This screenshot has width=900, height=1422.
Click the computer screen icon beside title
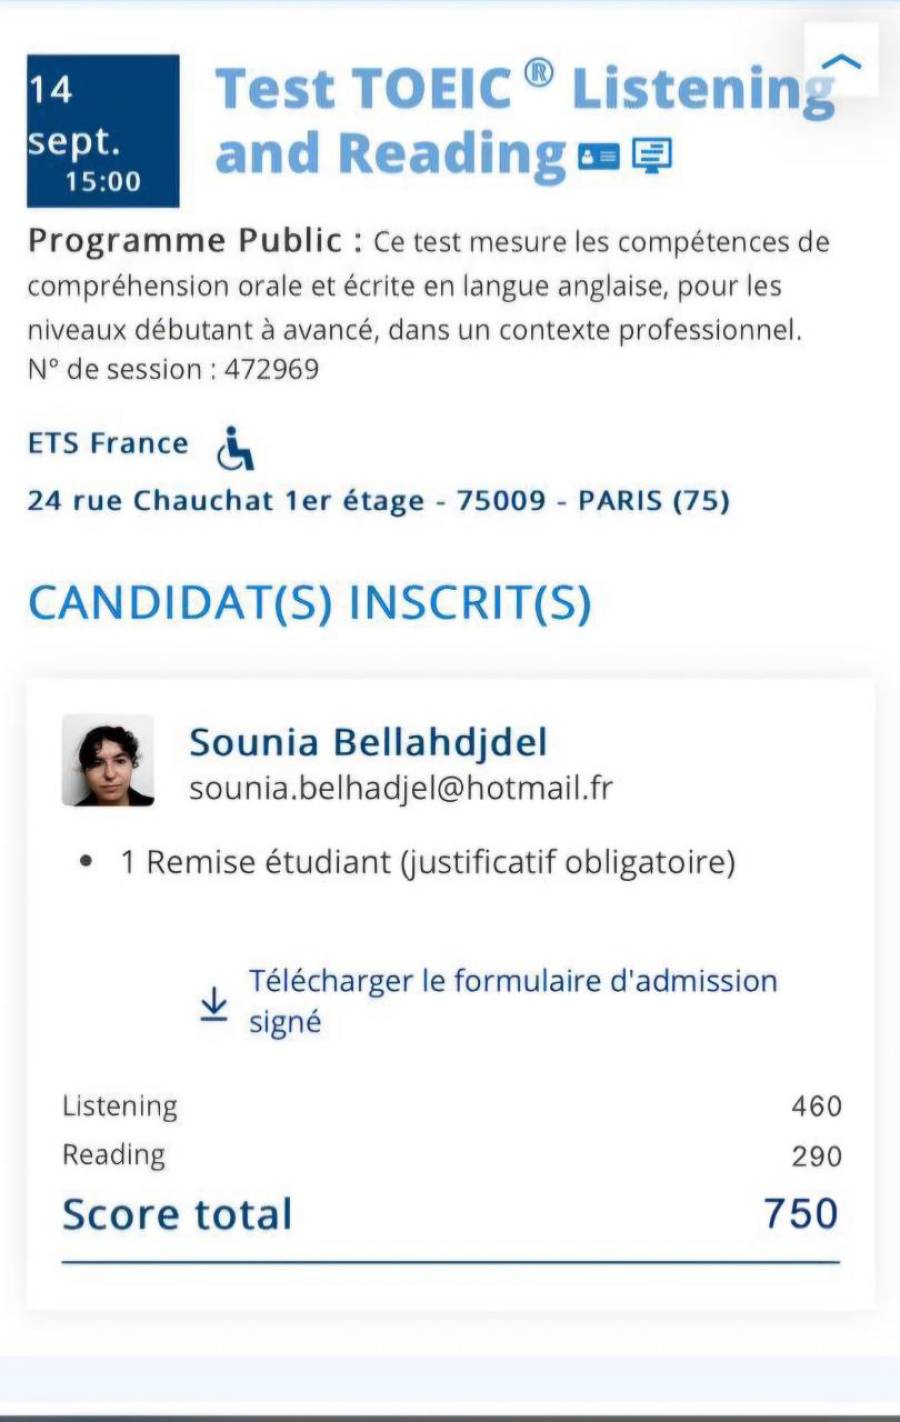click(652, 155)
